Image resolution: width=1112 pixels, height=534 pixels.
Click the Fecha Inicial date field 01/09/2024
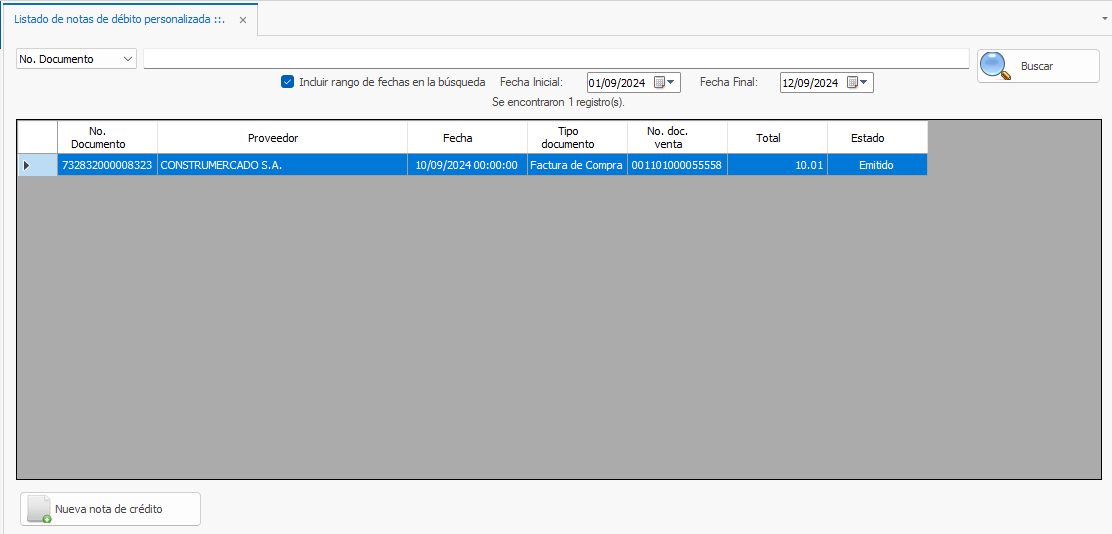pyautogui.click(x=618, y=83)
